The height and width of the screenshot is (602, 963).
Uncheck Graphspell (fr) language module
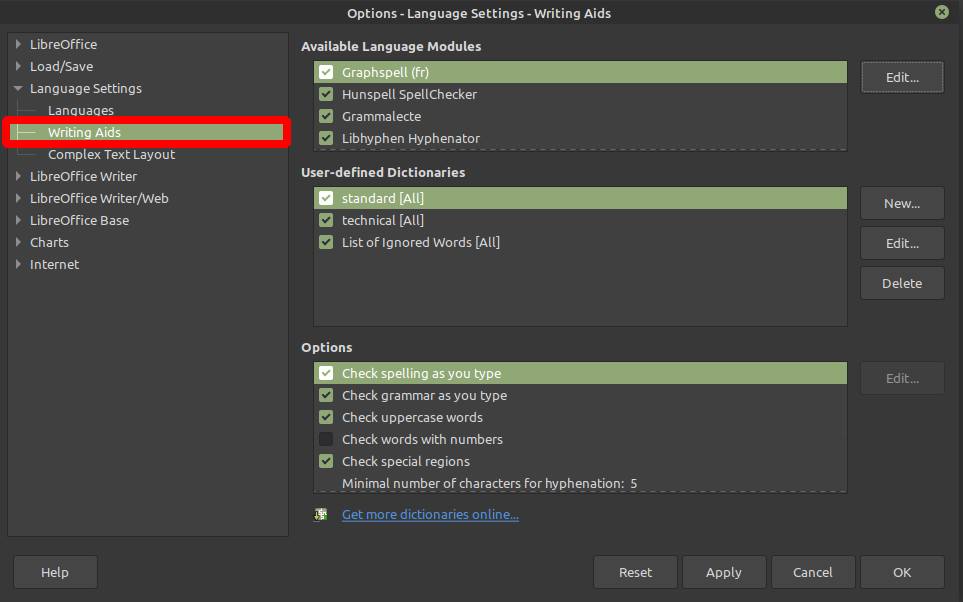point(326,73)
